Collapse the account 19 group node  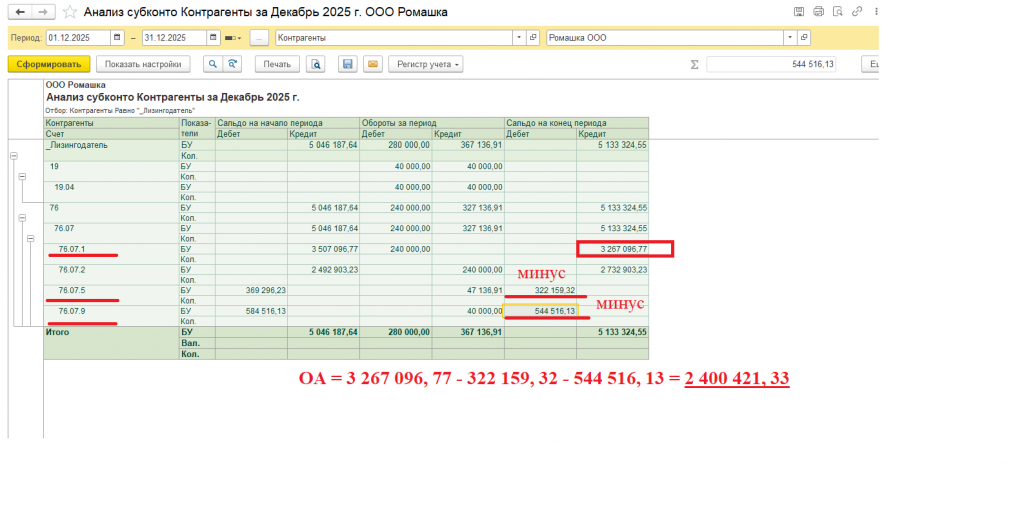[22, 177]
